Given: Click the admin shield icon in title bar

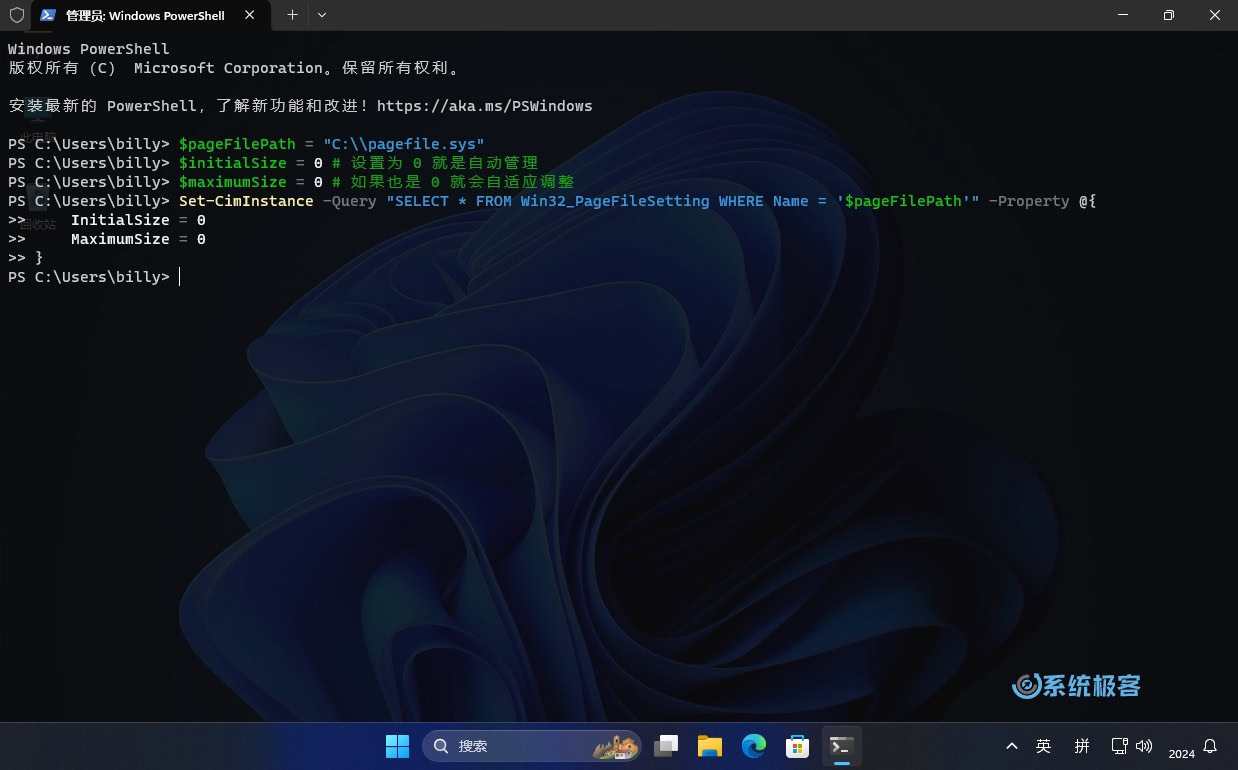Looking at the screenshot, I should point(17,15).
